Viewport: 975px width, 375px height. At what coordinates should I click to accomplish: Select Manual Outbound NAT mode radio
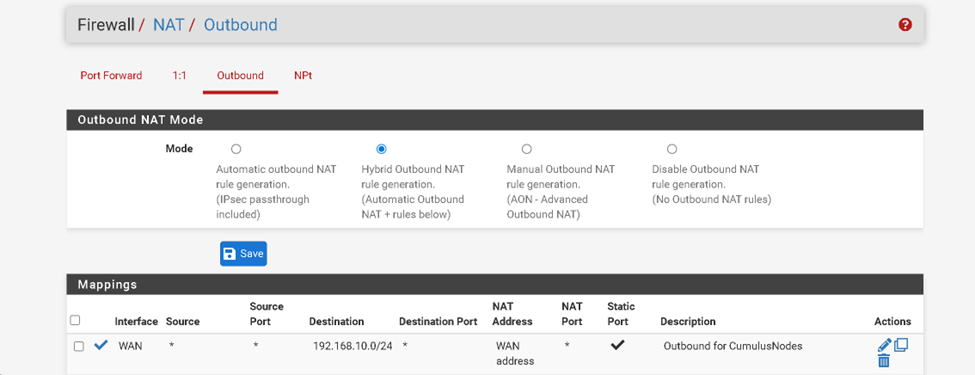click(527, 149)
